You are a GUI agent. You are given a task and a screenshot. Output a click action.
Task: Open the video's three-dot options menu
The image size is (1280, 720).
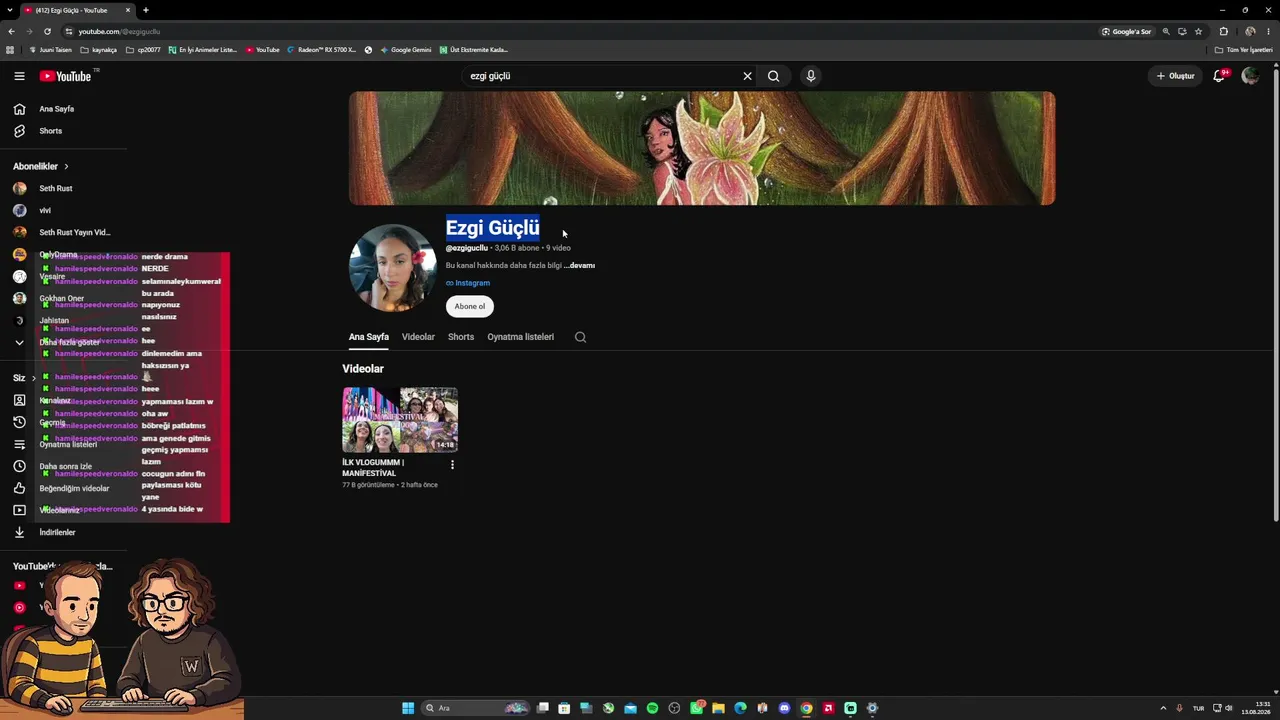452,464
